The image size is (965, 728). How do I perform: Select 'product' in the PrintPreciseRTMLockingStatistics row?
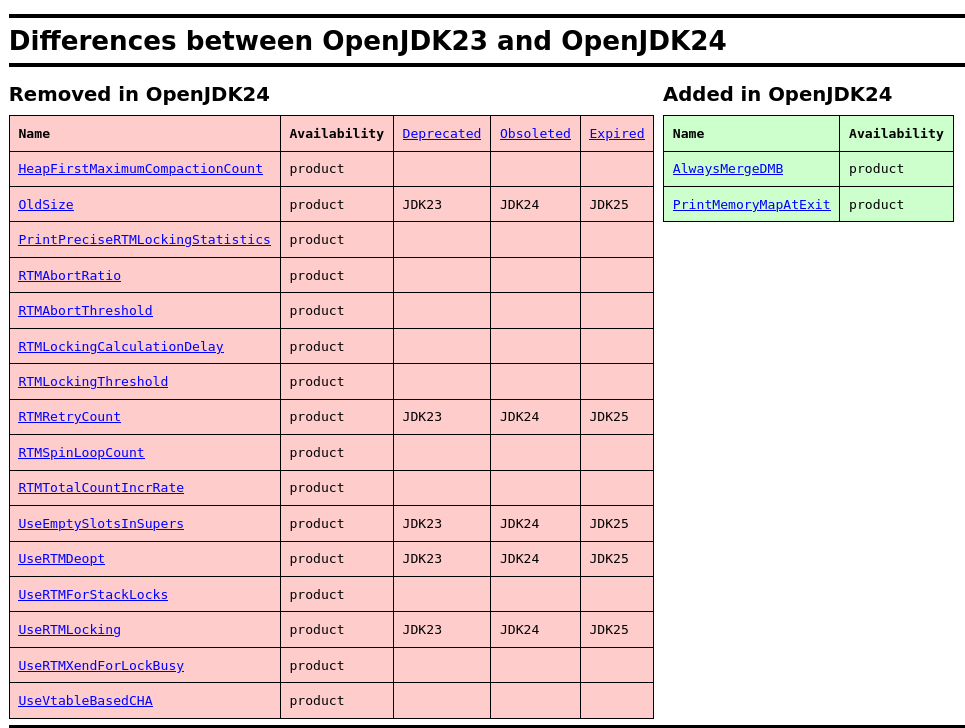[x=317, y=239]
